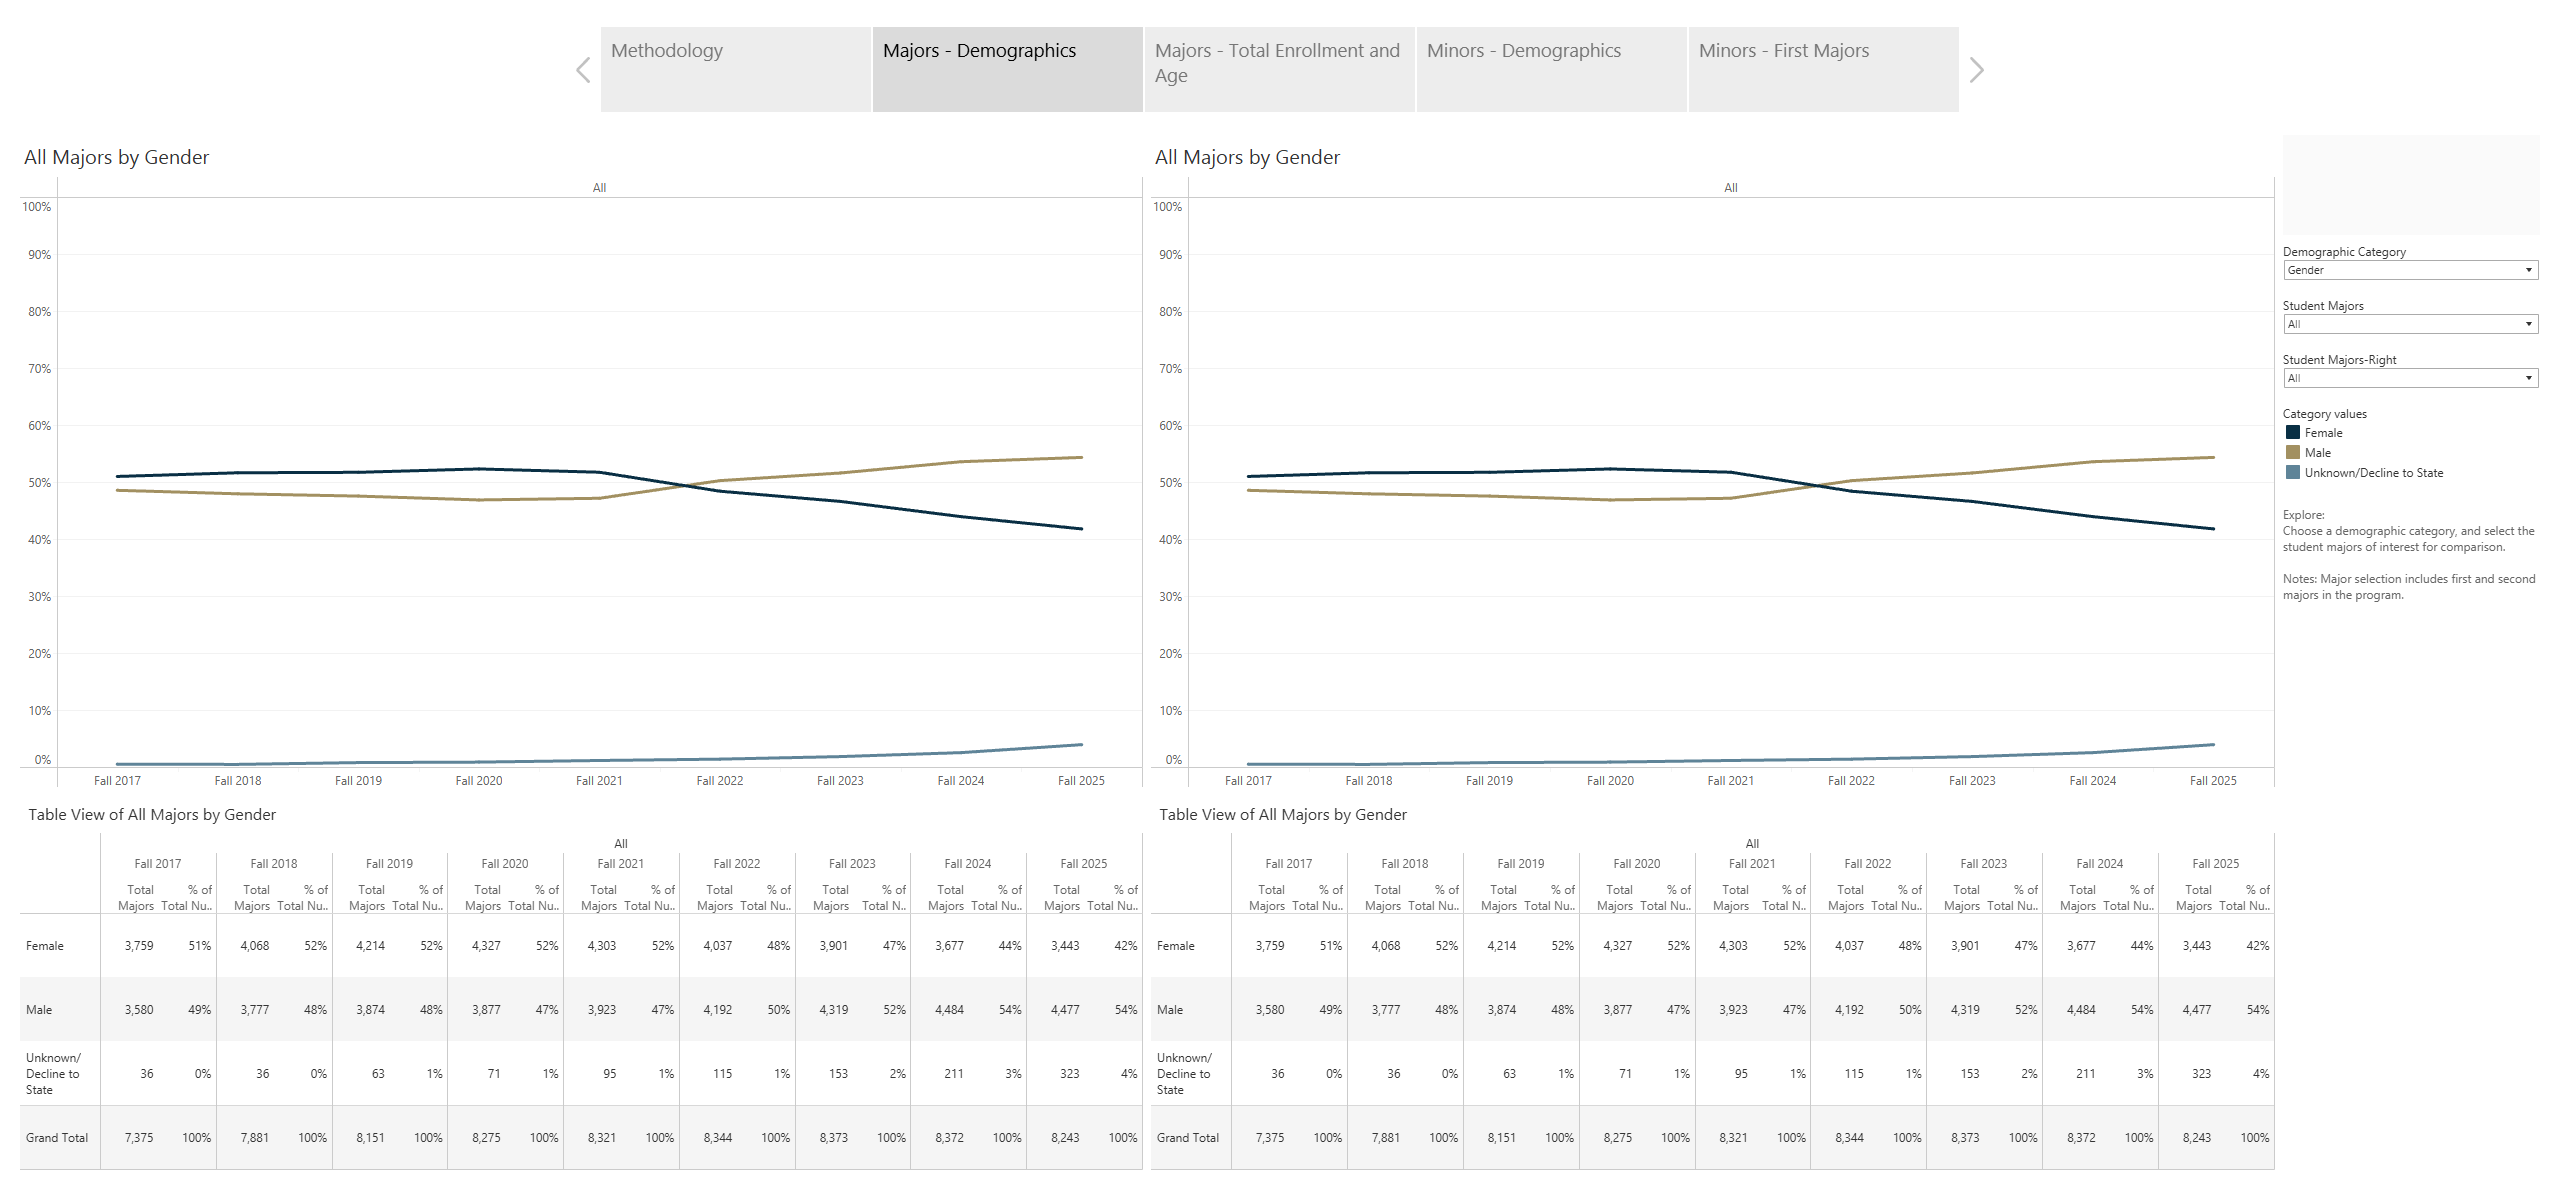Click the Male legend color swatch
This screenshot has height=1190, width=2560.
click(x=2293, y=453)
